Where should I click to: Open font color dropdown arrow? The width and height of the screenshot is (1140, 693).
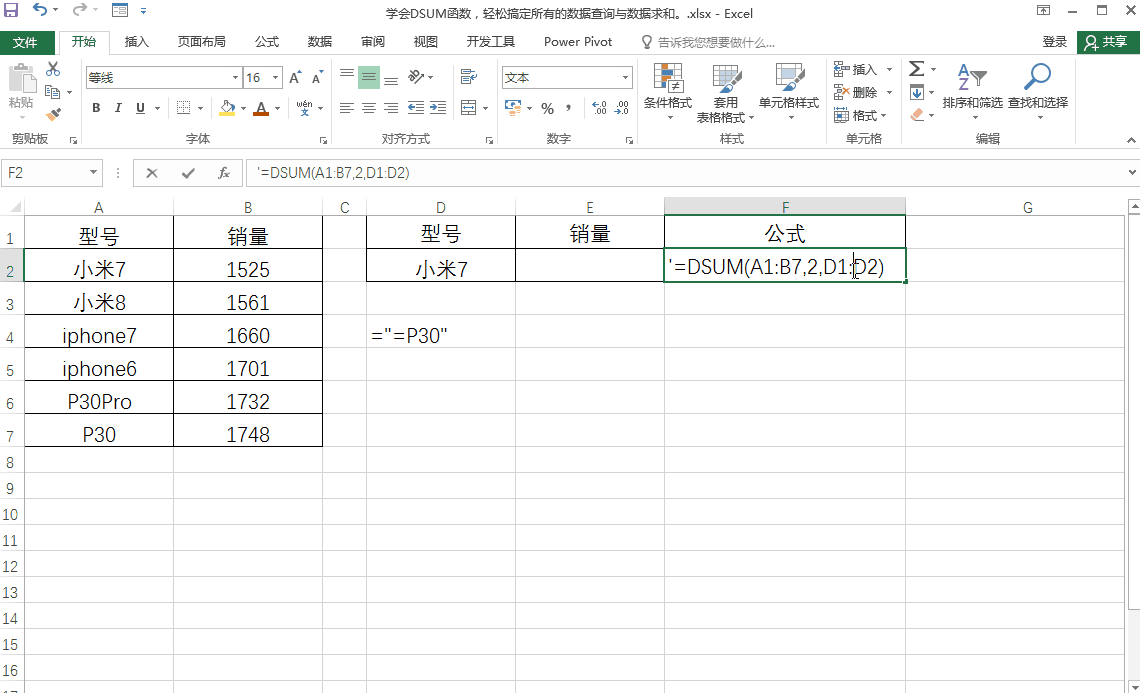click(x=277, y=109)
